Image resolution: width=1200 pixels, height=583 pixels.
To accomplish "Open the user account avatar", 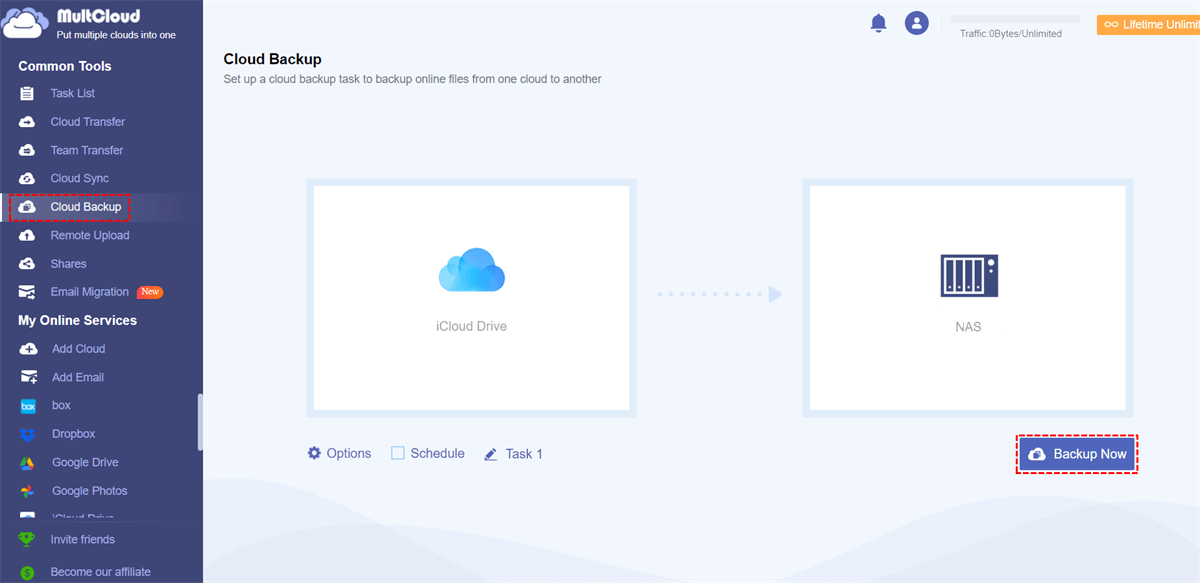I will coord(917,23).
